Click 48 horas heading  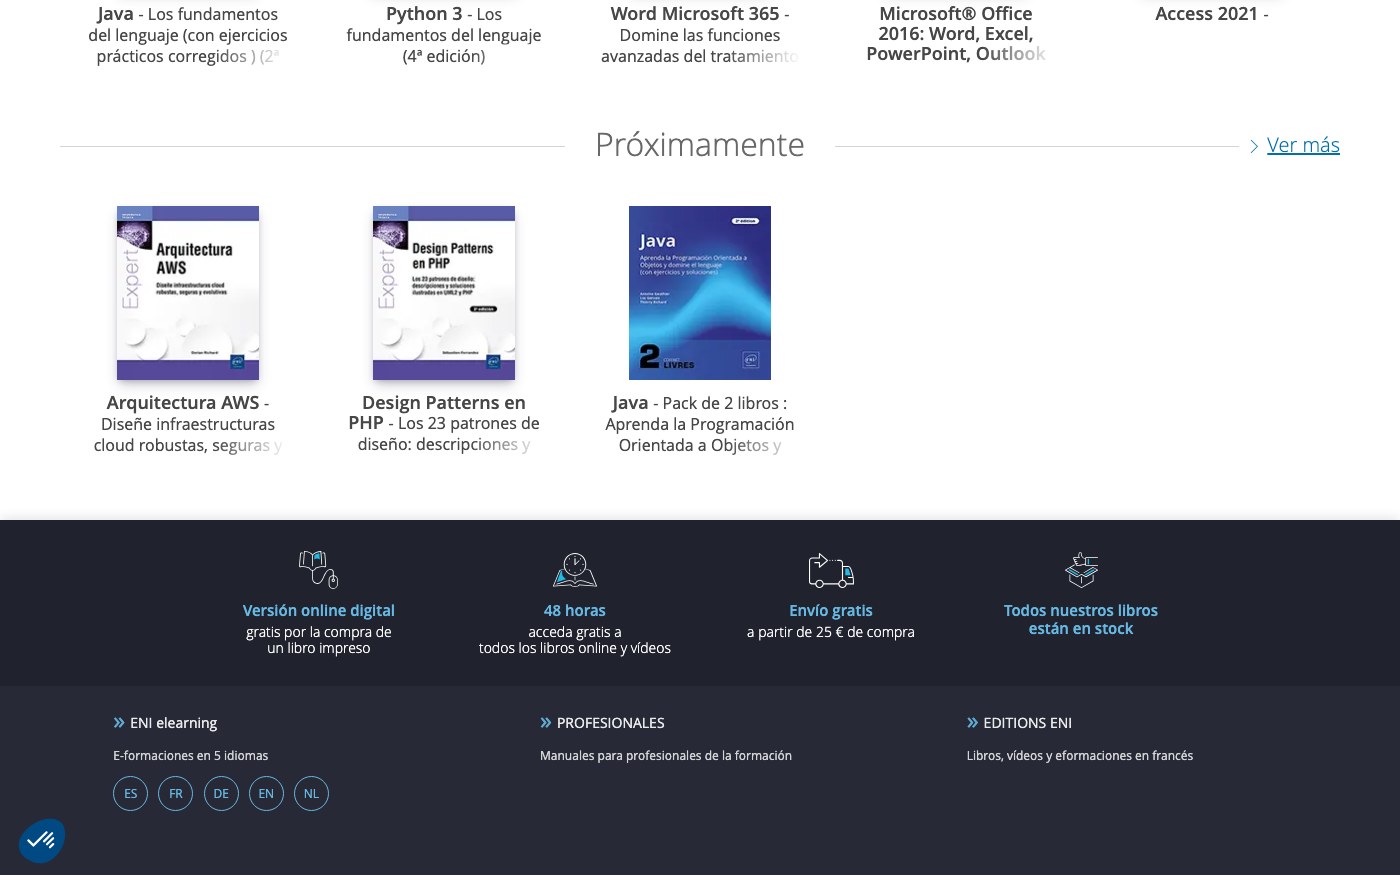pyautogui.click(x=575, y=610)
